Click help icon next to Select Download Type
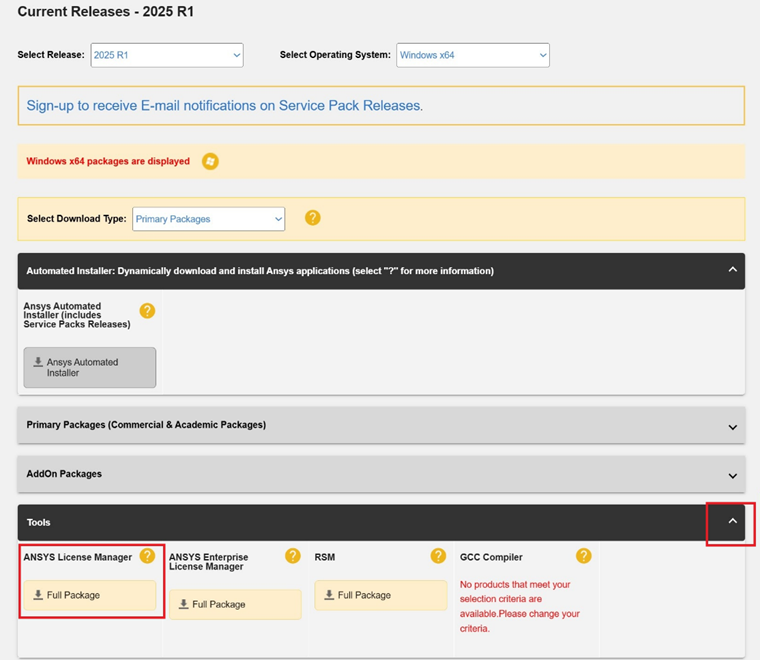The image size is (760, 660). (312, 218)
